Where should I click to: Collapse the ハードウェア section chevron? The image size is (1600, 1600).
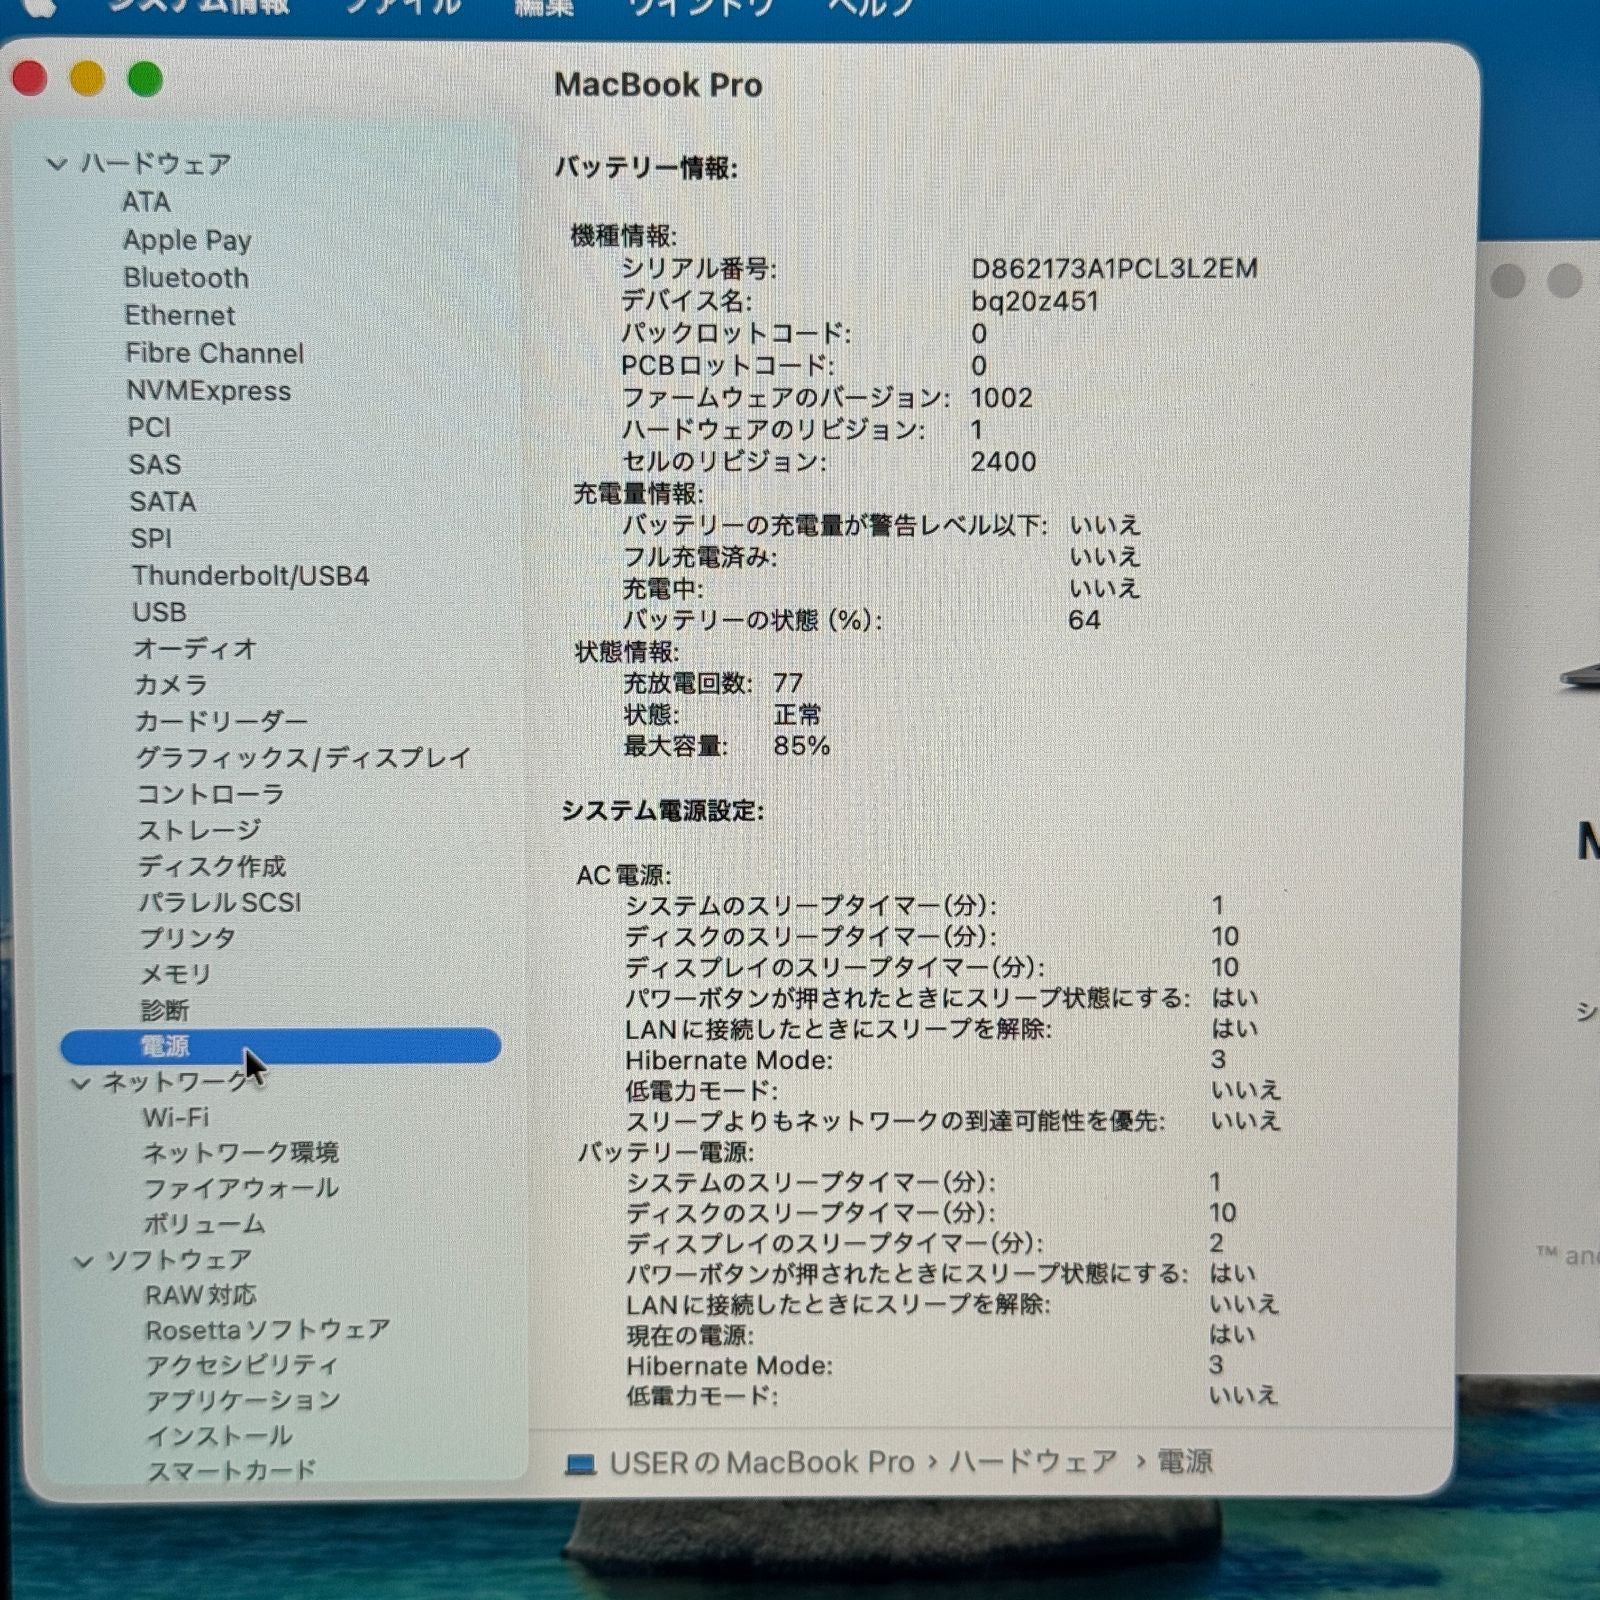click(58, 164)
